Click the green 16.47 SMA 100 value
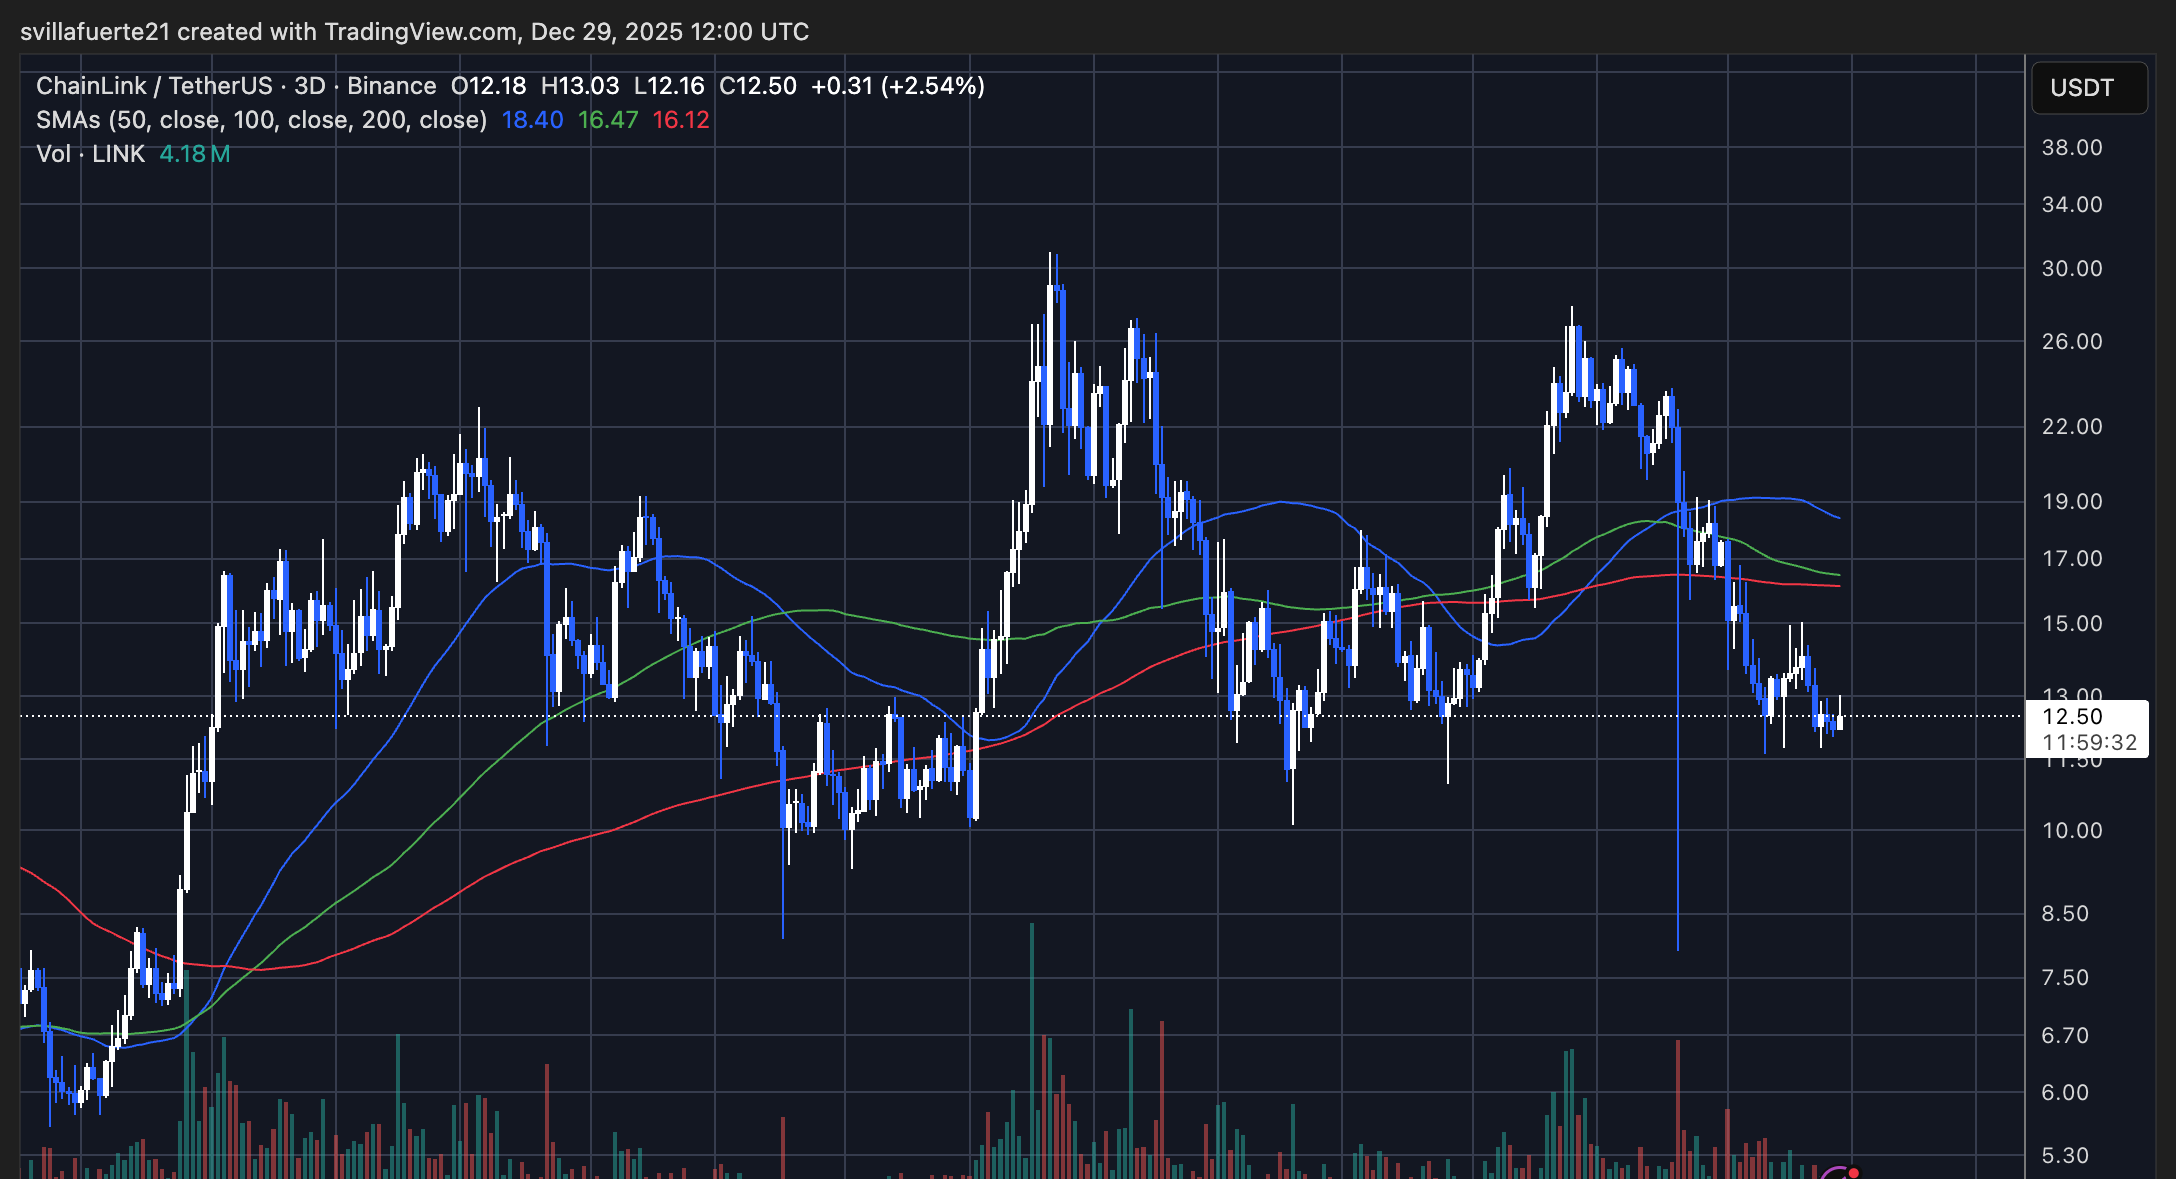 (x=607, y=120)
